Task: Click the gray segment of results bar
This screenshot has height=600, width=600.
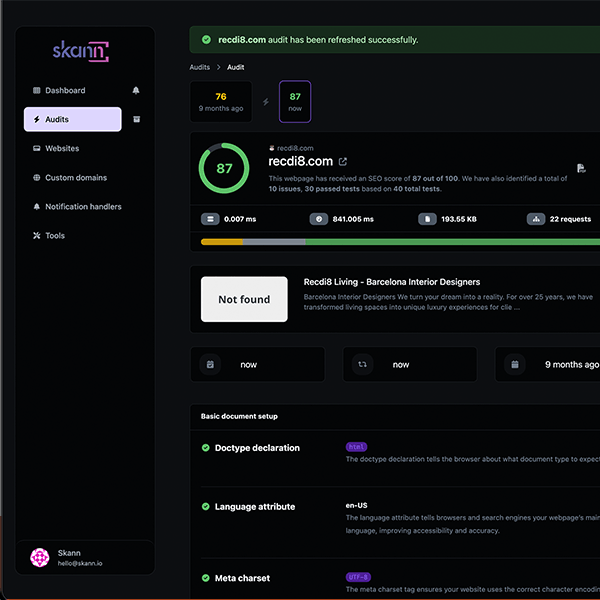Action: 274,242
